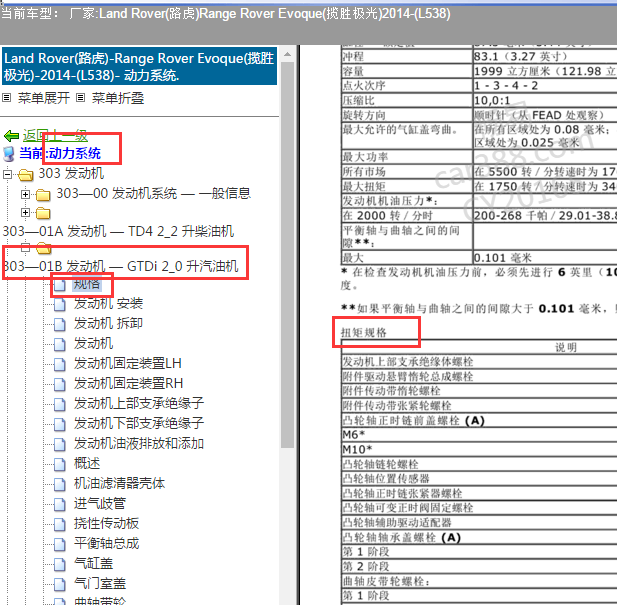Click the page icon beside 发动机固定装置RH

[59, 384]
